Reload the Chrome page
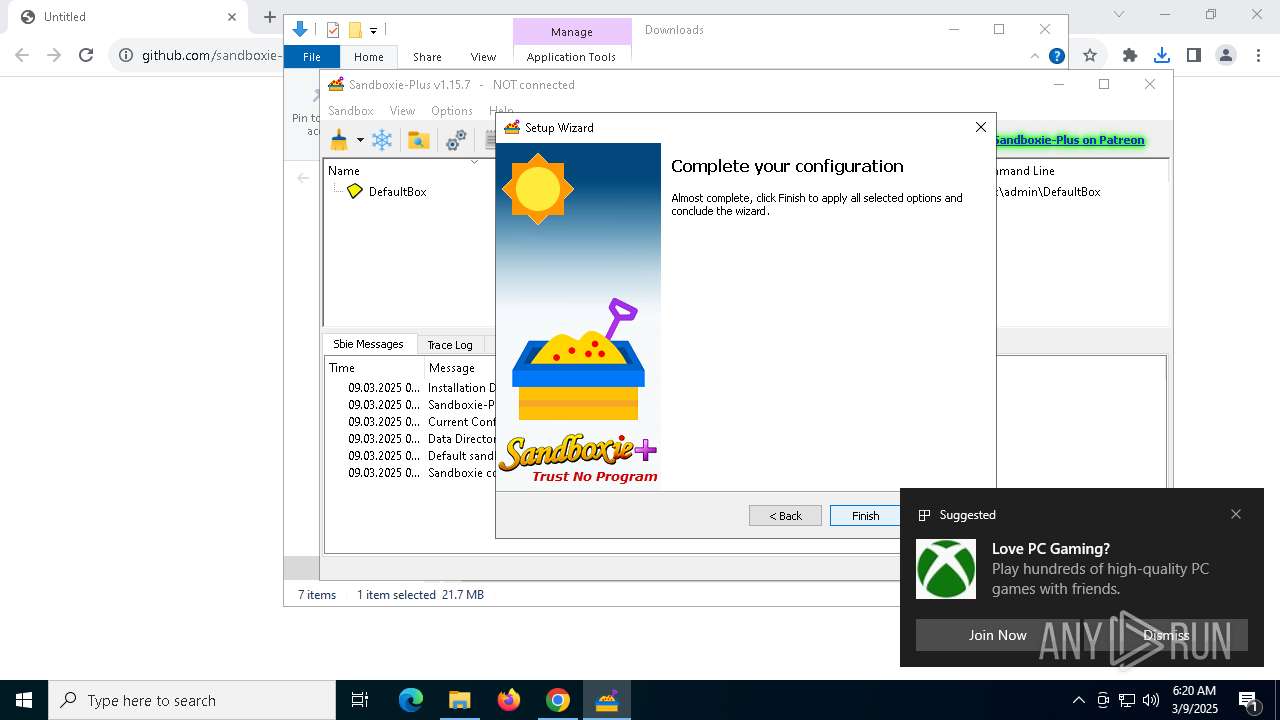The image size is (1280, 720). 86,55
